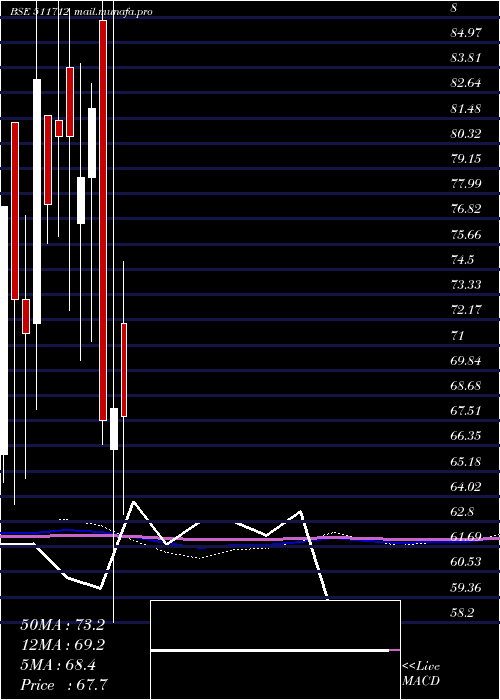Image resolution: width=500 pixels, height=700 pixels.
Task: Click the 76.82 price axis label
Action: click(x=466, y=209)
